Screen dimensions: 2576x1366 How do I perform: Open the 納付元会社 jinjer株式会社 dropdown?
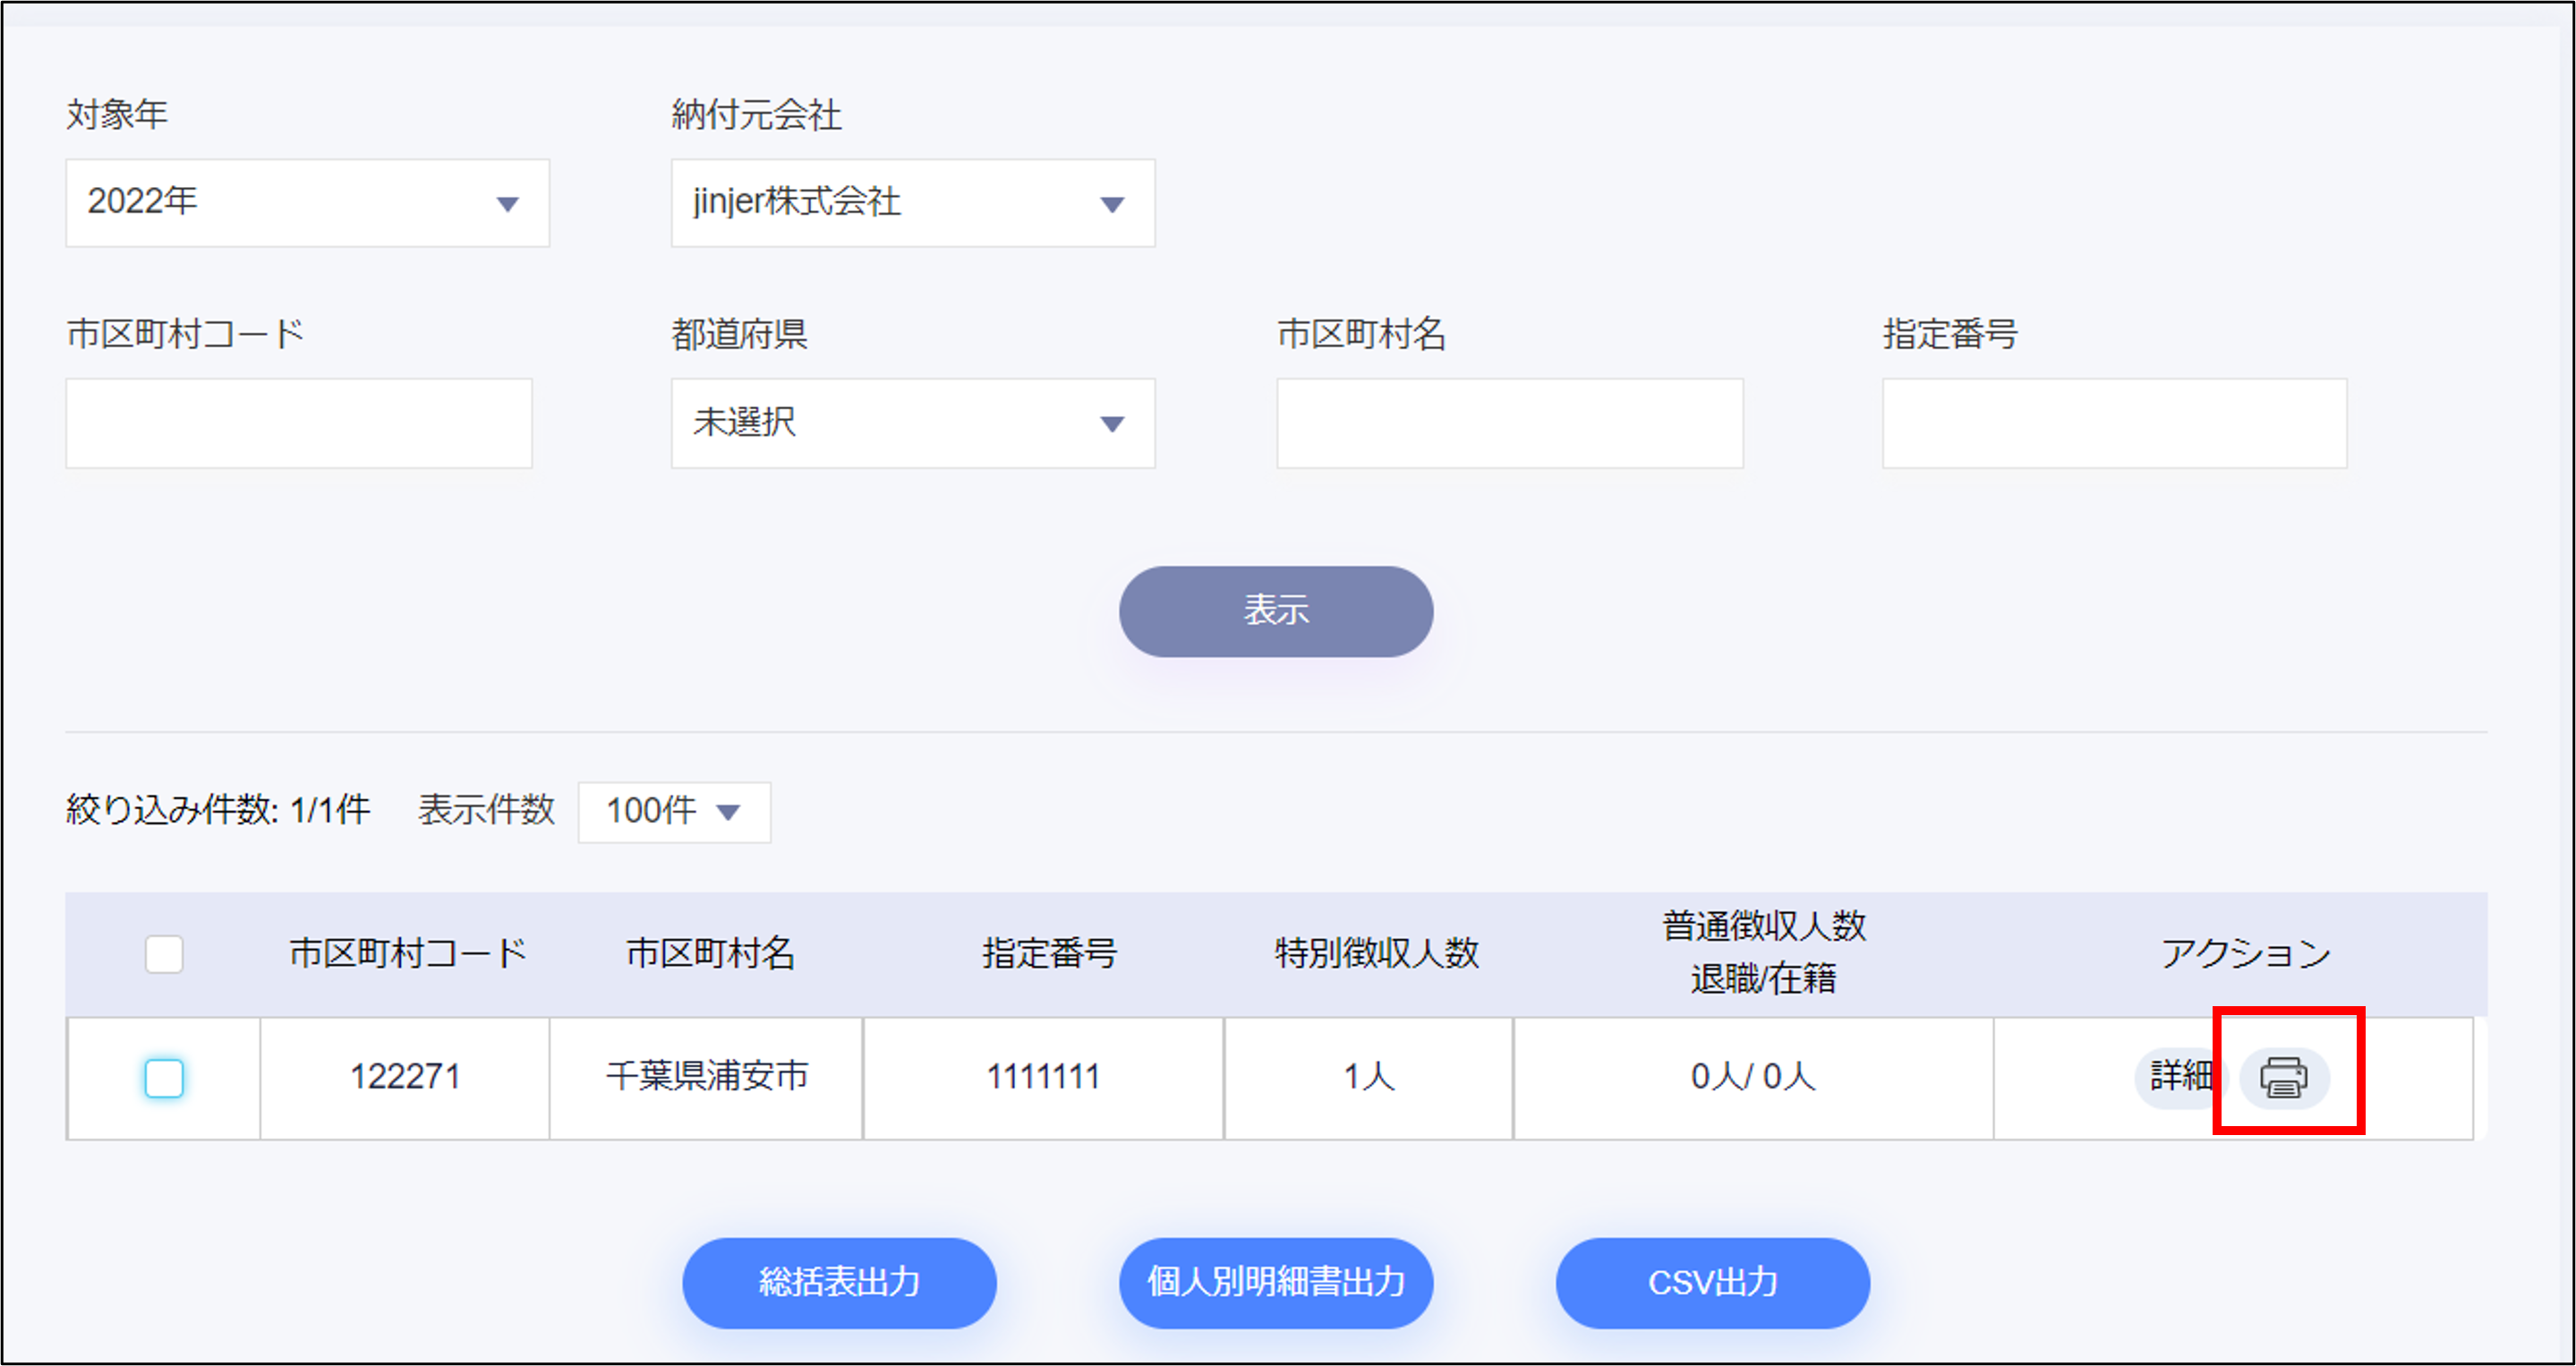(912, 203)
